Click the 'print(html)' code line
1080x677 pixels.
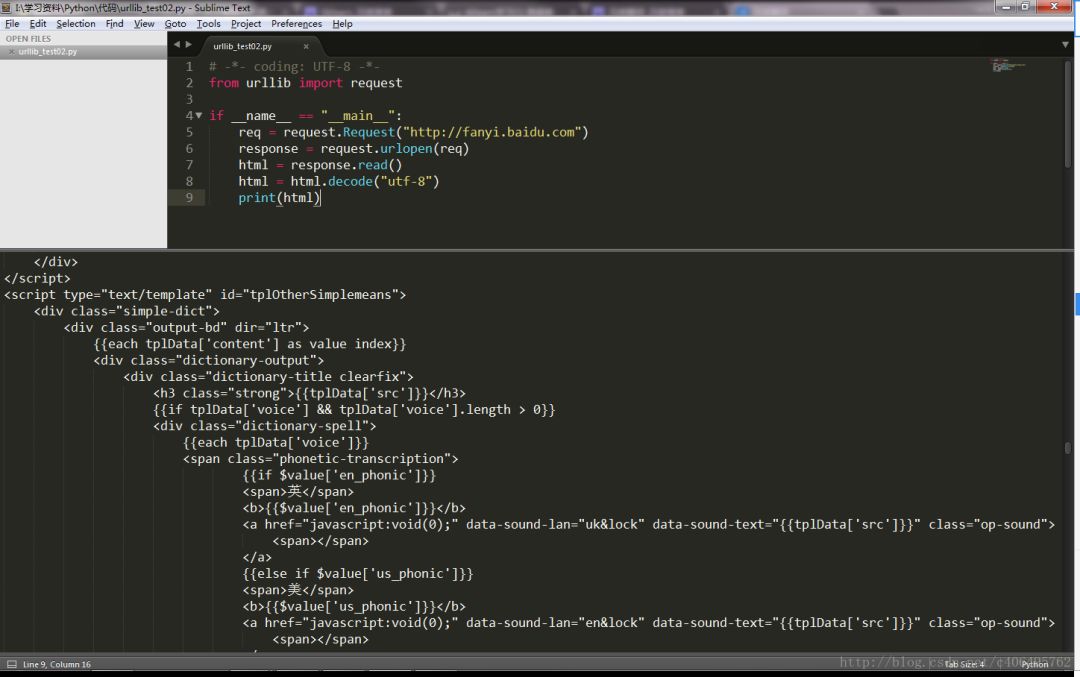[279, 198]
